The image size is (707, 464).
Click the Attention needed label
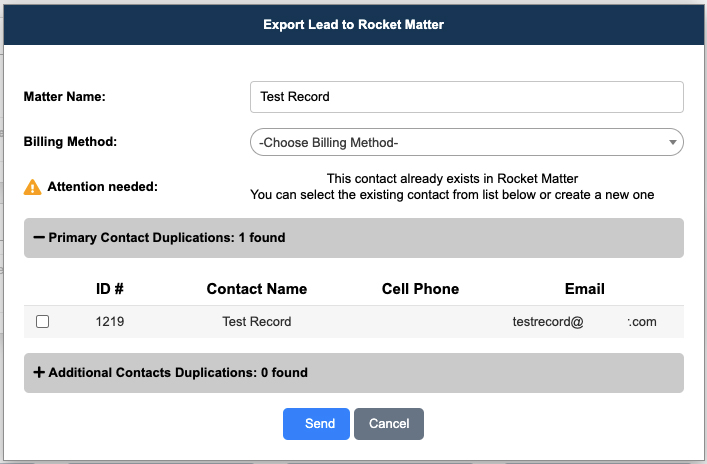pos(103,187)
